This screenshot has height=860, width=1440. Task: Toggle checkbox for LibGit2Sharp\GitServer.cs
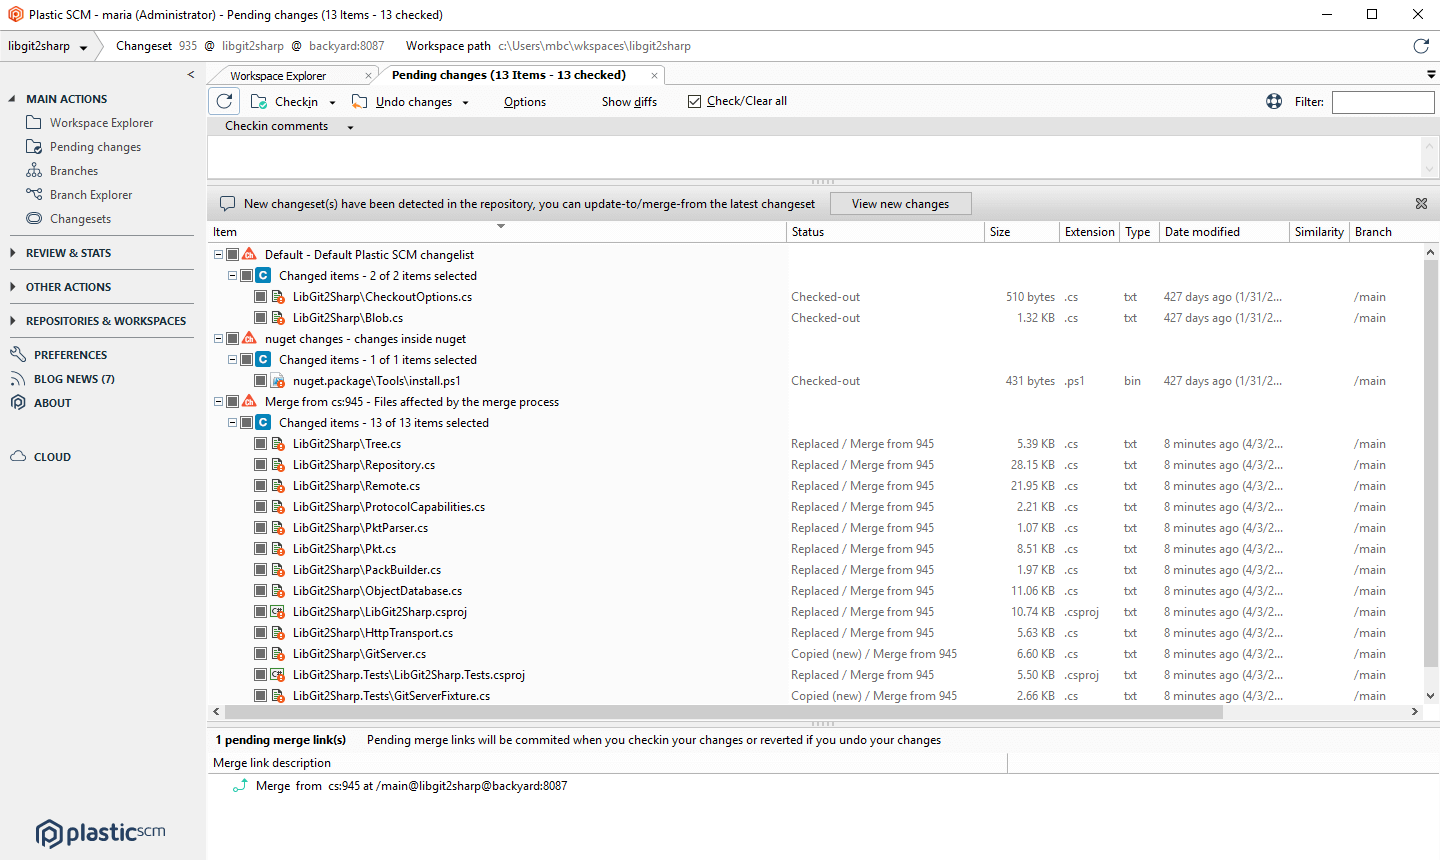point(260,654)
